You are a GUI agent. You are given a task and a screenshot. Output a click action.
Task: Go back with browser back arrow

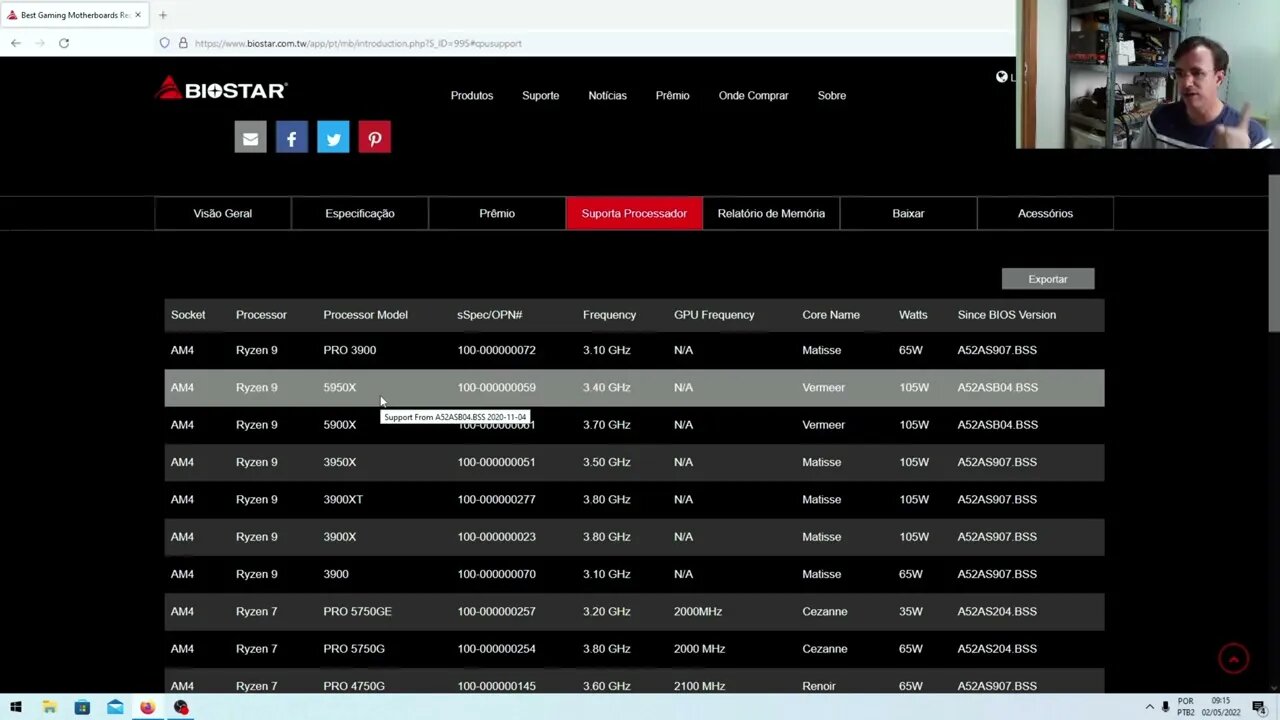pyautogui.click(x=16, y=43)
